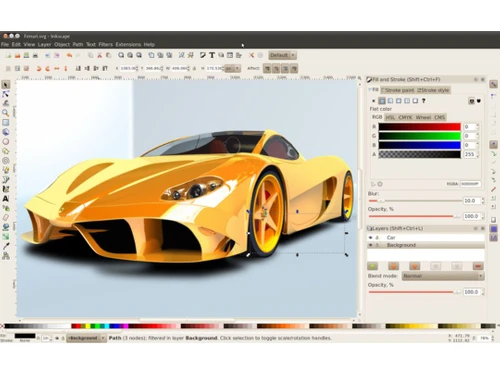
Task: Click the Blur value stepper arrows
Action: point(482,201)
